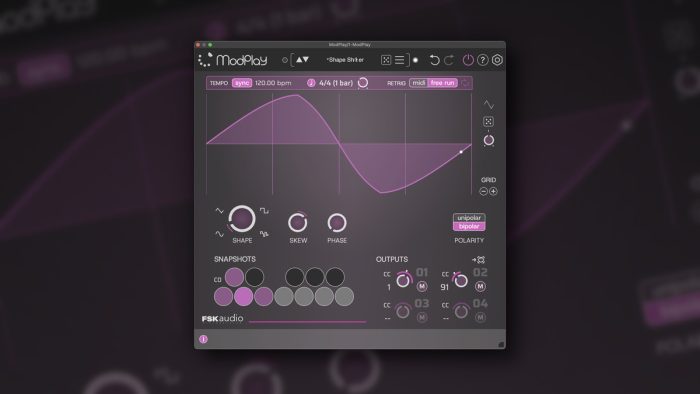Randomize the waveform with the side dice icon

pyautogui.click(x=488, y=121)
